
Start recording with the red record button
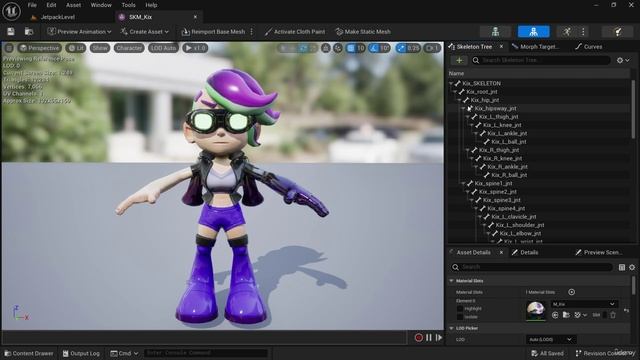(418, 338)
